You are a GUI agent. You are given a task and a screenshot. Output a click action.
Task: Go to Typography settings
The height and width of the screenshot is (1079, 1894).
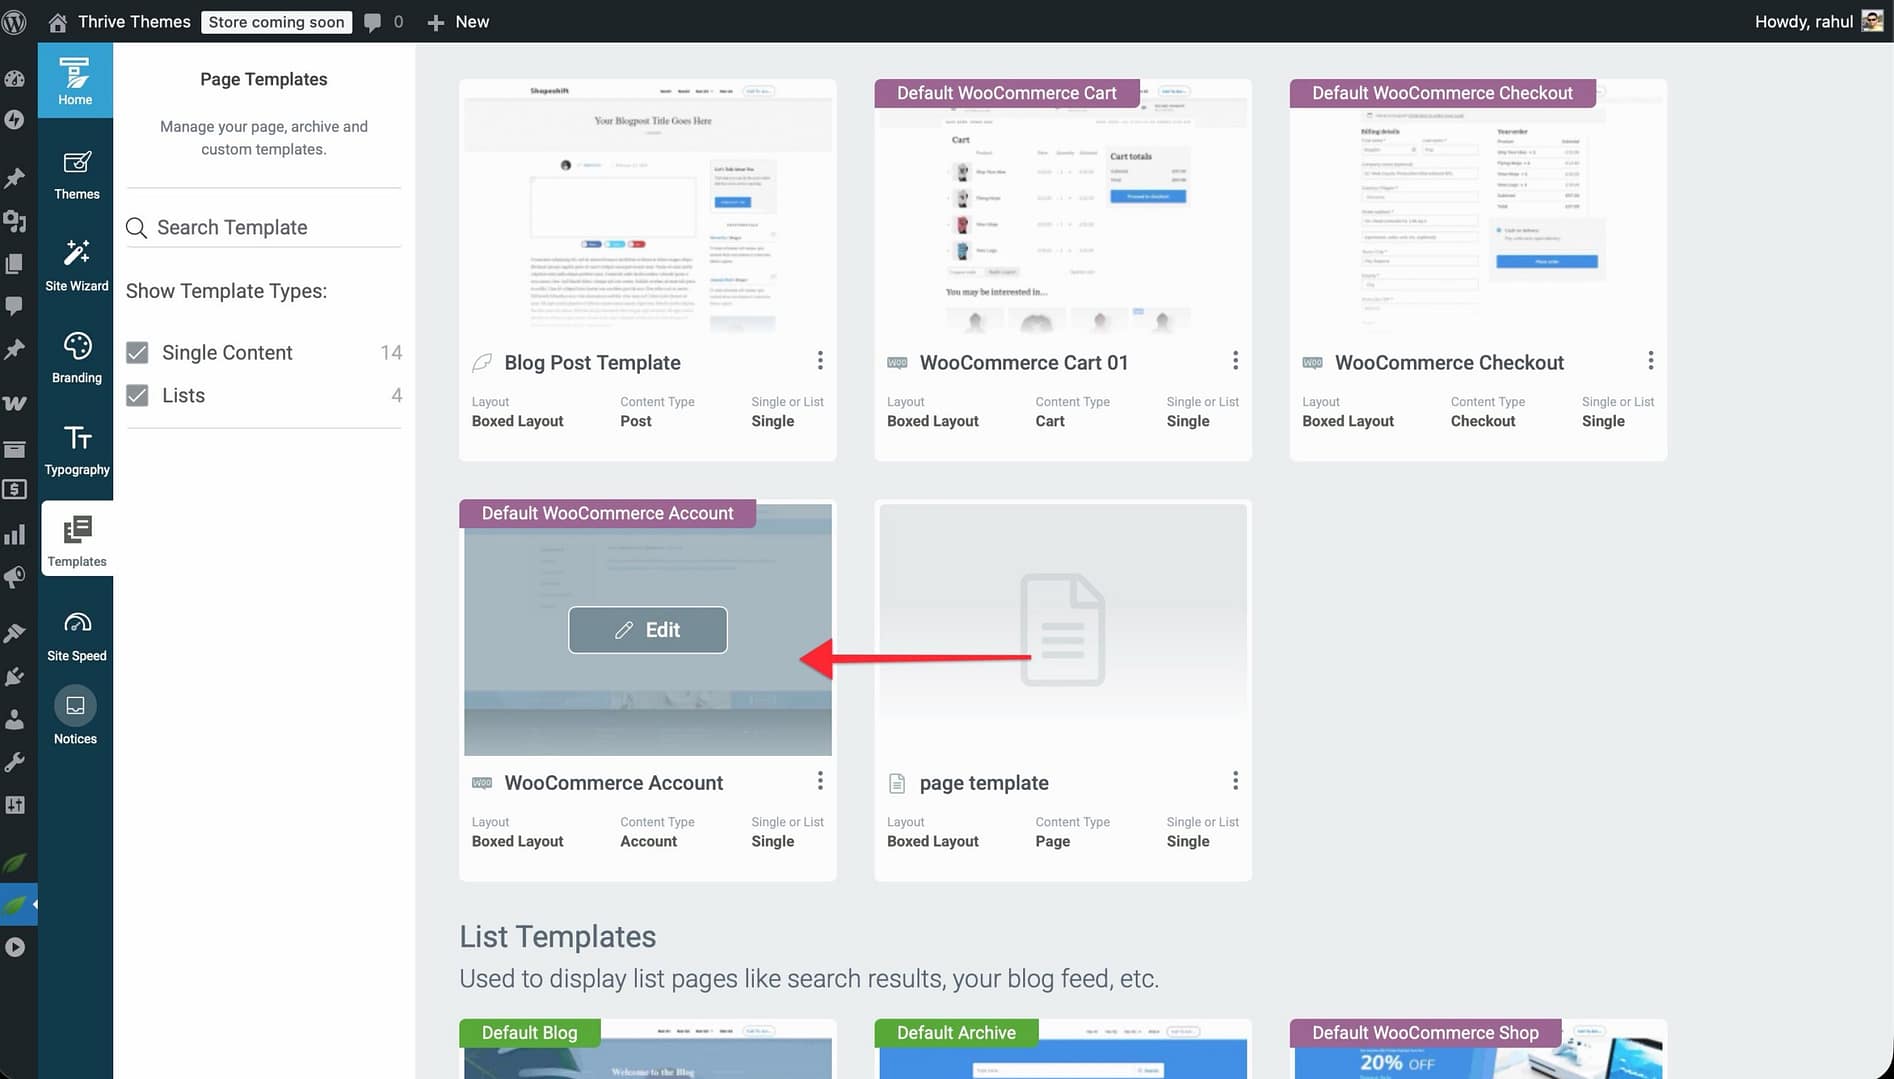(x=76, y=449)
